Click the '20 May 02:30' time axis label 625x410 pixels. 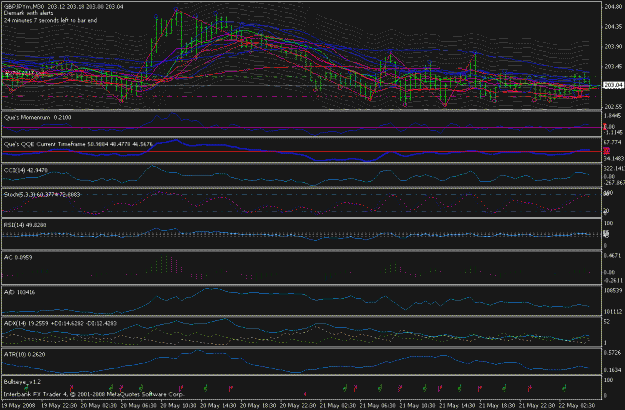(x=98, y=405)
